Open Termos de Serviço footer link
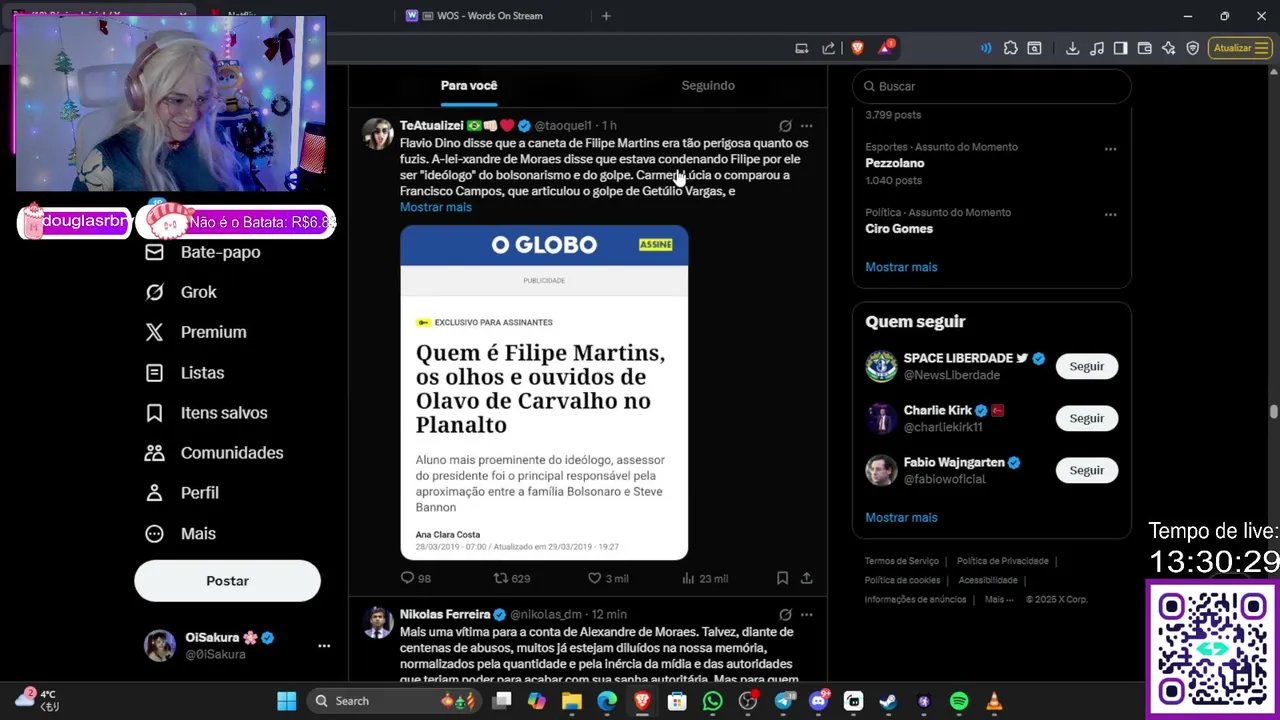This screenshot has width=1280, height=720. 902,561
